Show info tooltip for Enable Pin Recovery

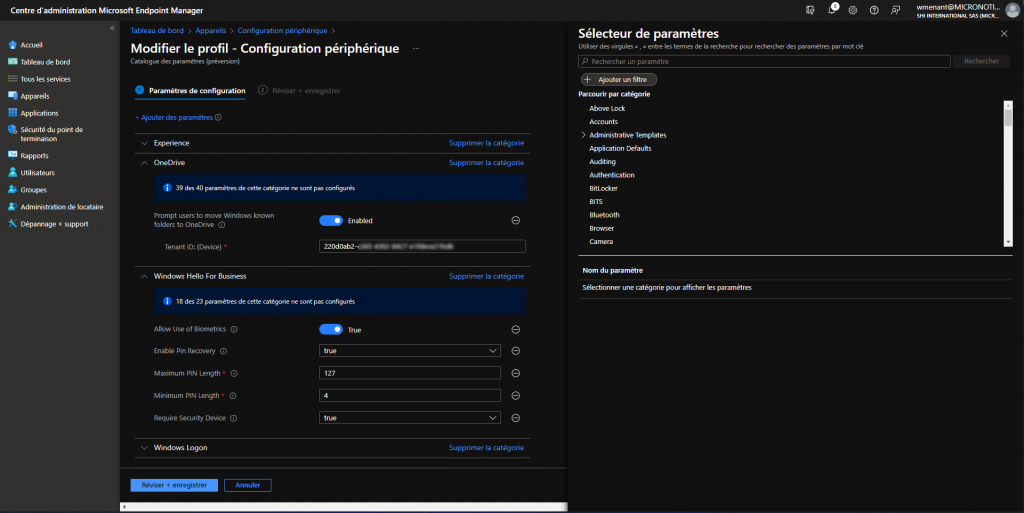coord(223,351)
